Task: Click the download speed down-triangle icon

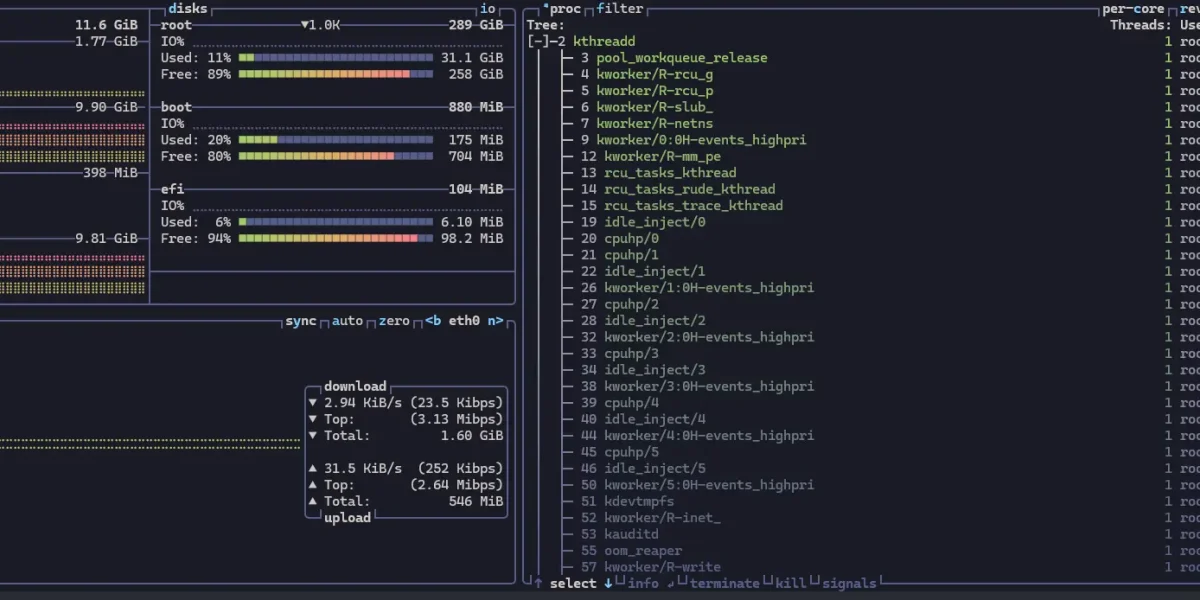Action: (x=313, y=402)
